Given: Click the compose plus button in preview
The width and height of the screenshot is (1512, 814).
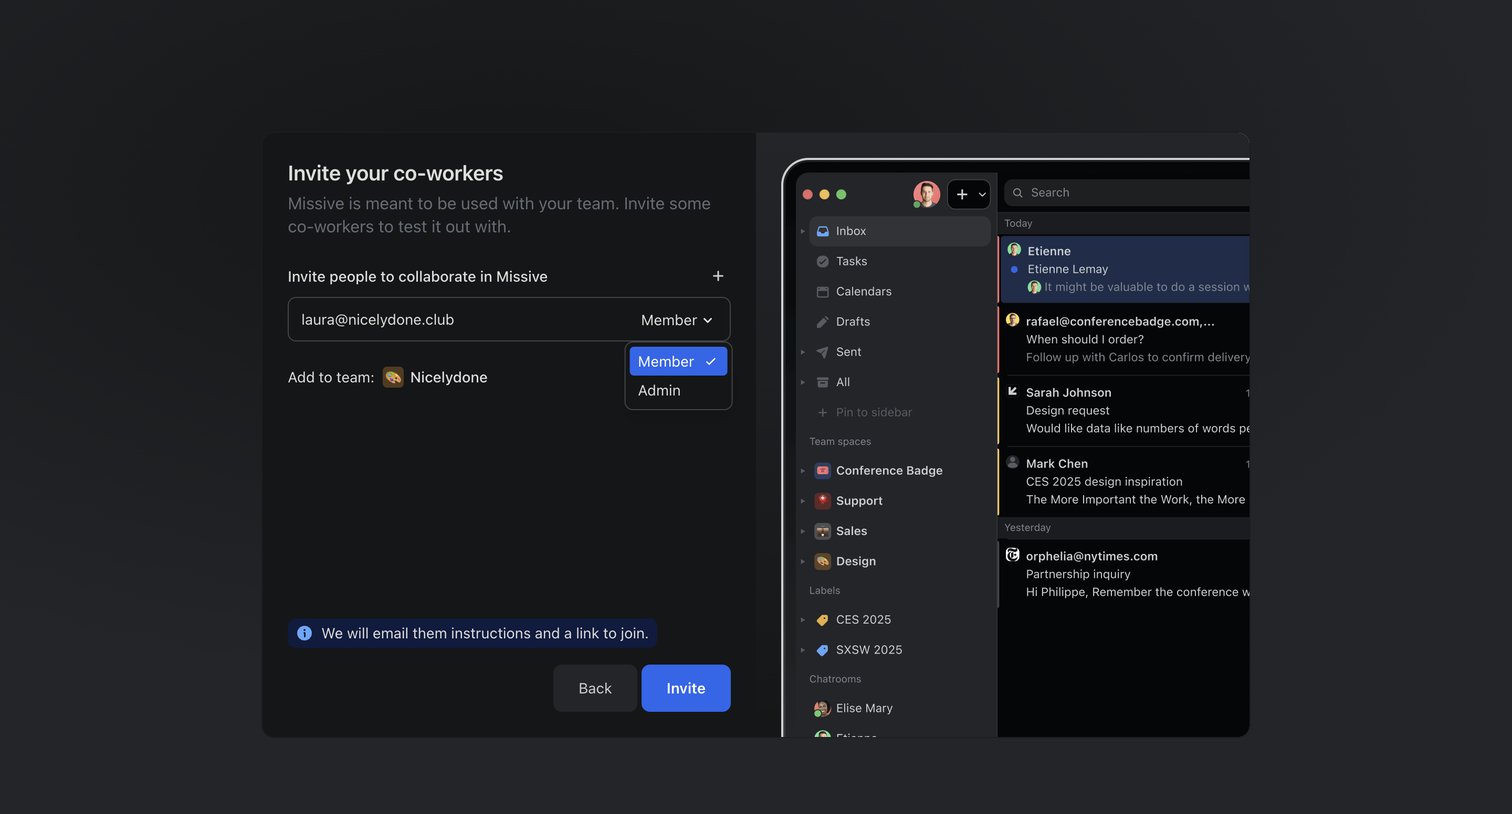Looking at the screenshot, I should (962, 194).
